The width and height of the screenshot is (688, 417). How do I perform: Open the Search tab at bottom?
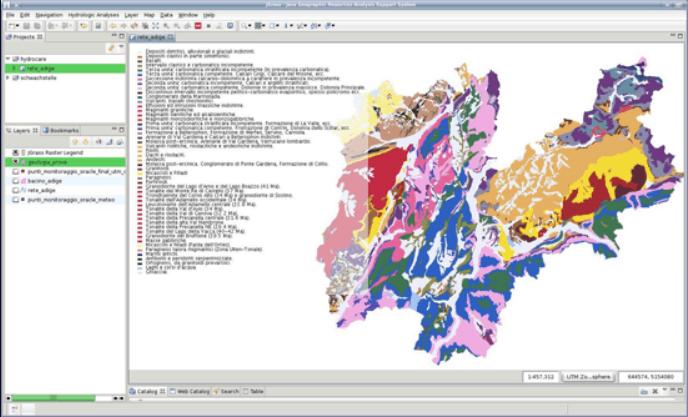(x=226, y=391)
